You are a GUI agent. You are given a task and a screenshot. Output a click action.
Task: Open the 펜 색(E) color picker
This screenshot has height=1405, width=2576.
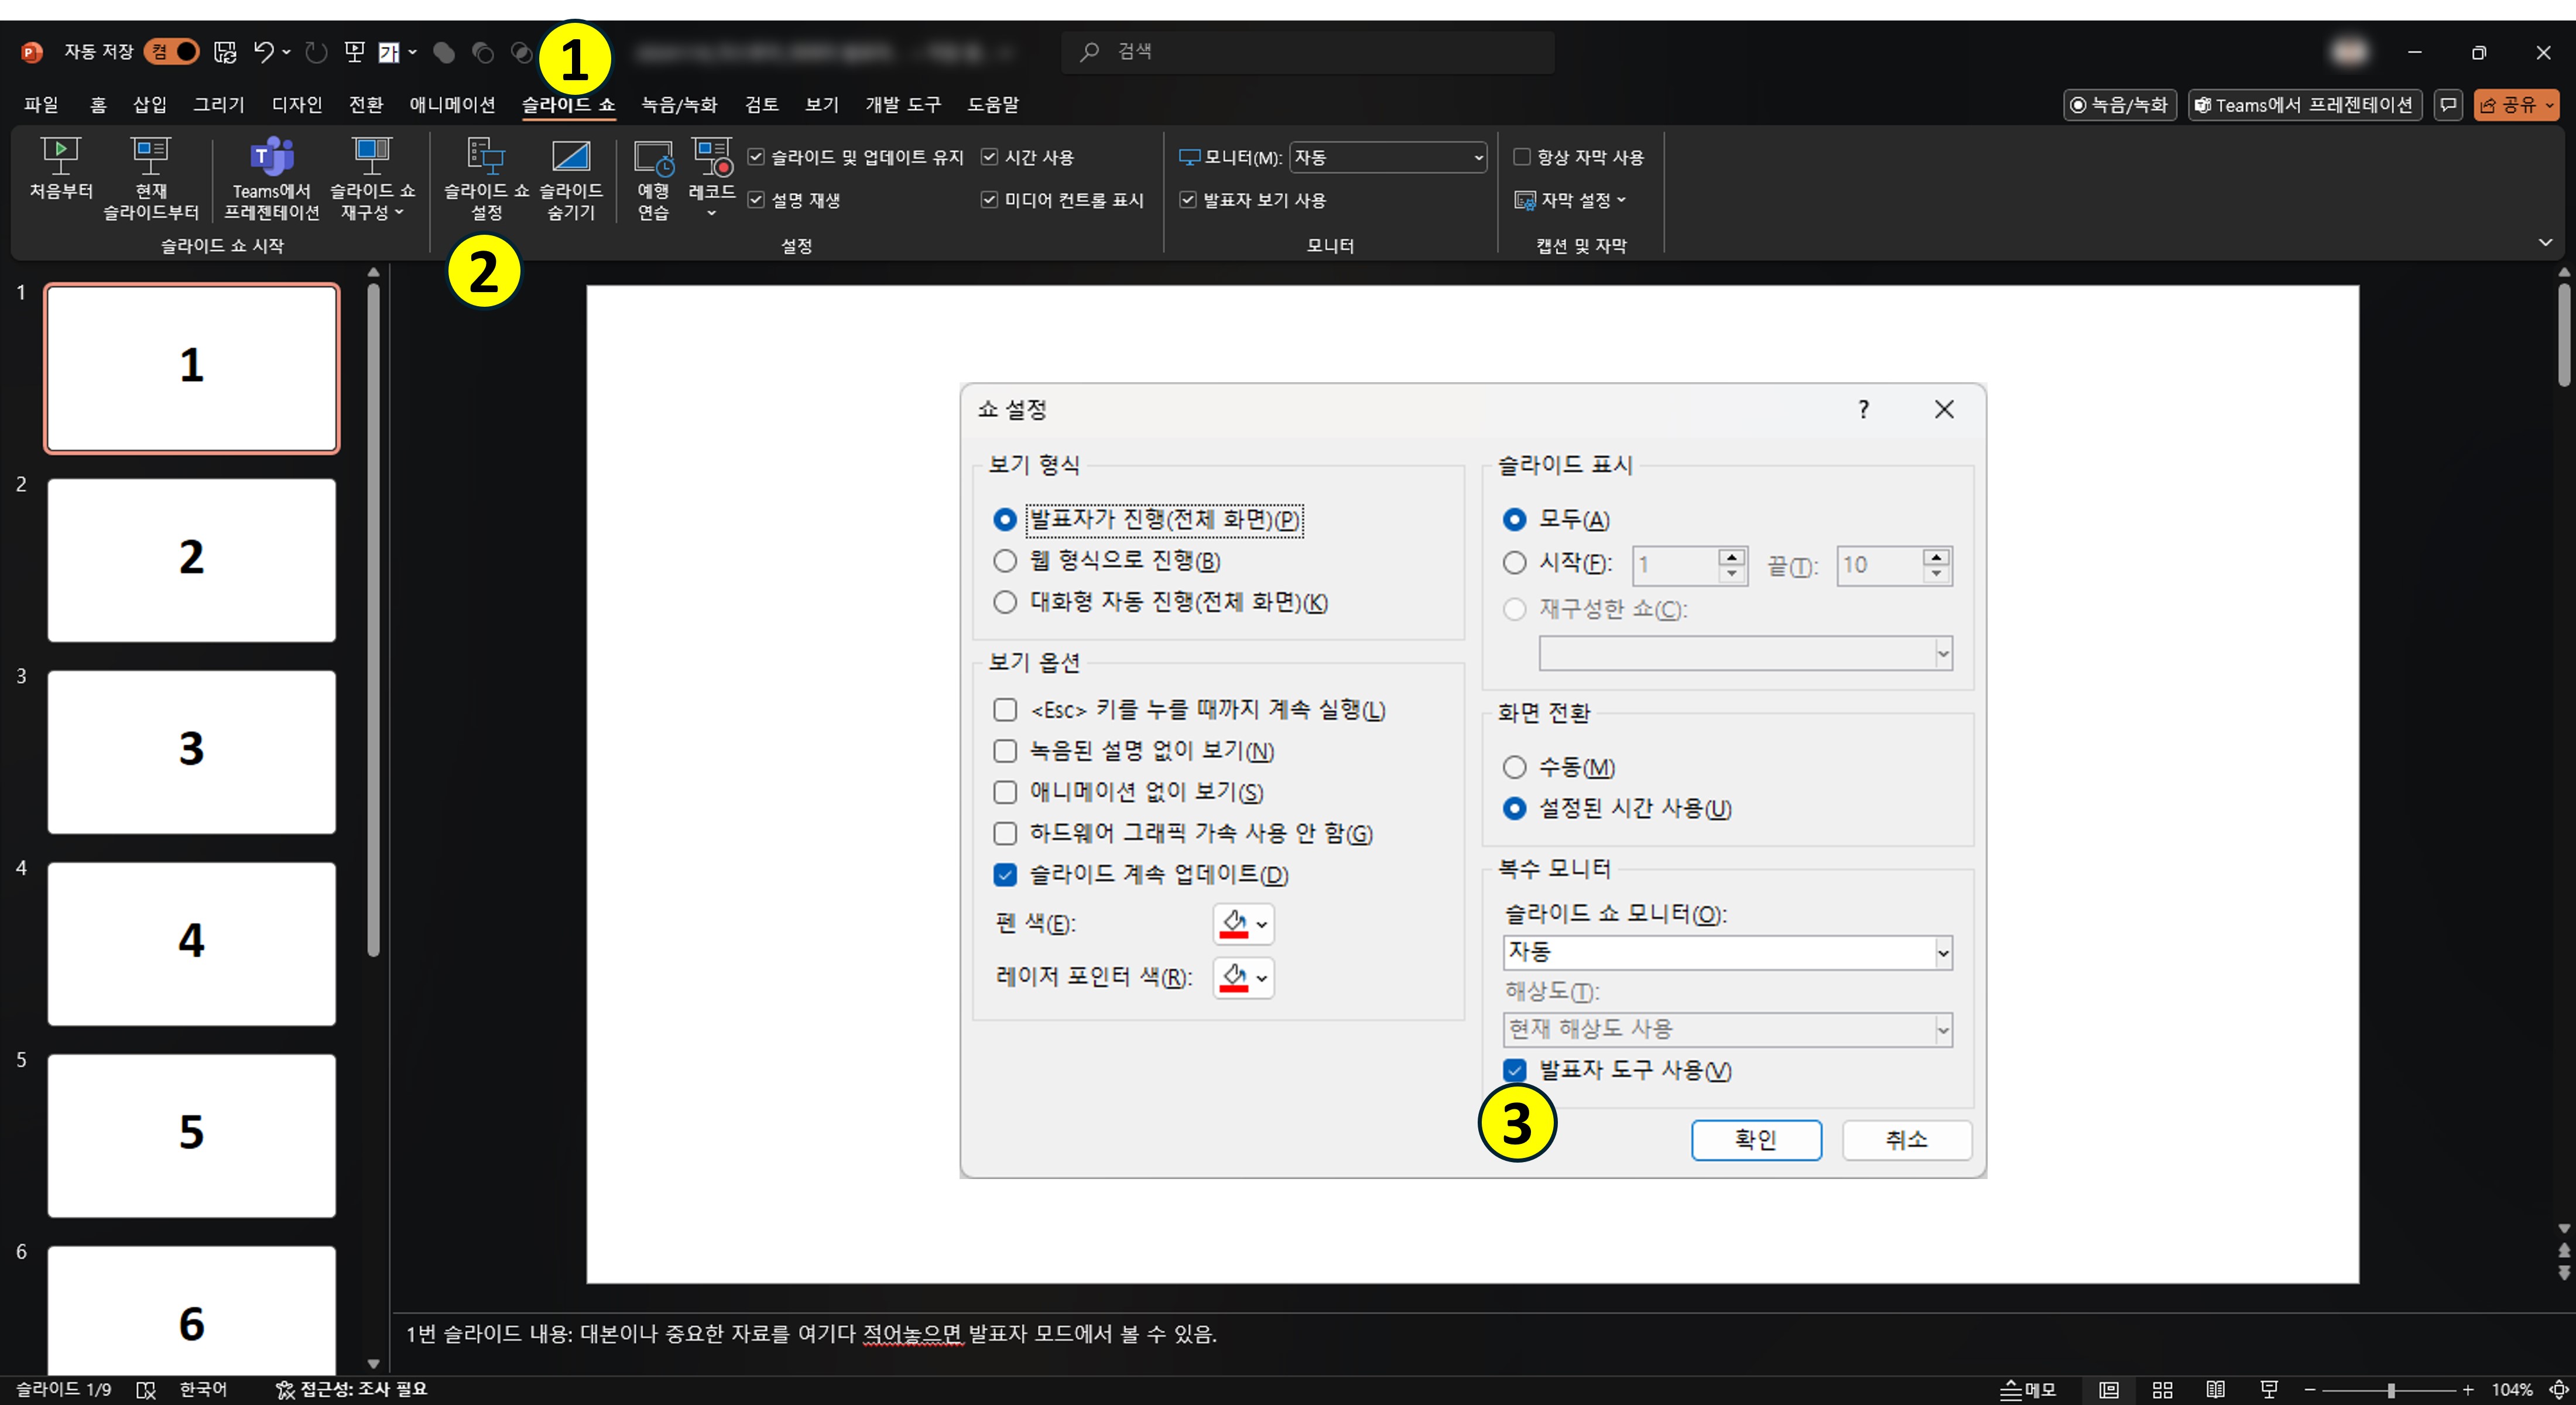(x=1242, y=924)
